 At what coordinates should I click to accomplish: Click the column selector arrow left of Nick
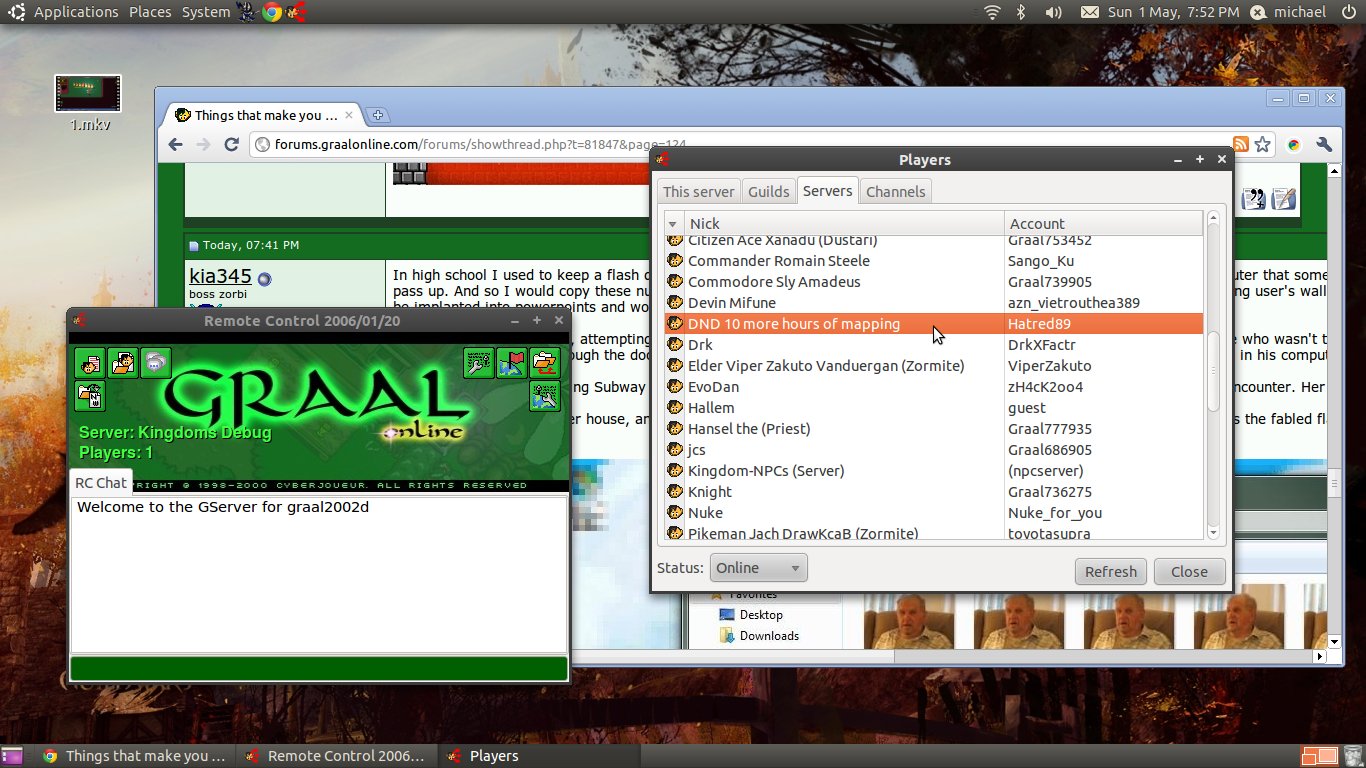[x=672, y=223]
